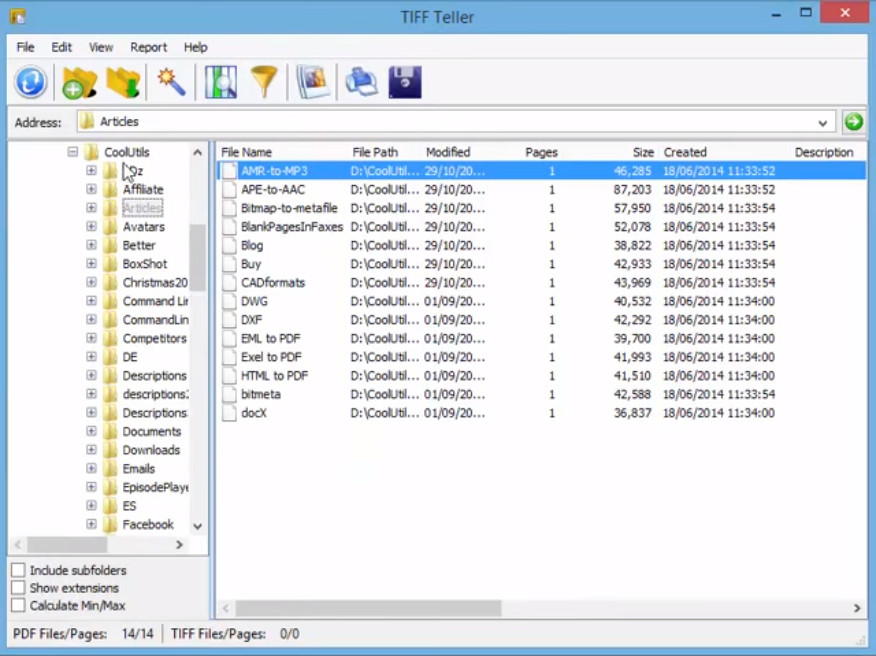Click the size value 87,203

click(x=632, y=189)
